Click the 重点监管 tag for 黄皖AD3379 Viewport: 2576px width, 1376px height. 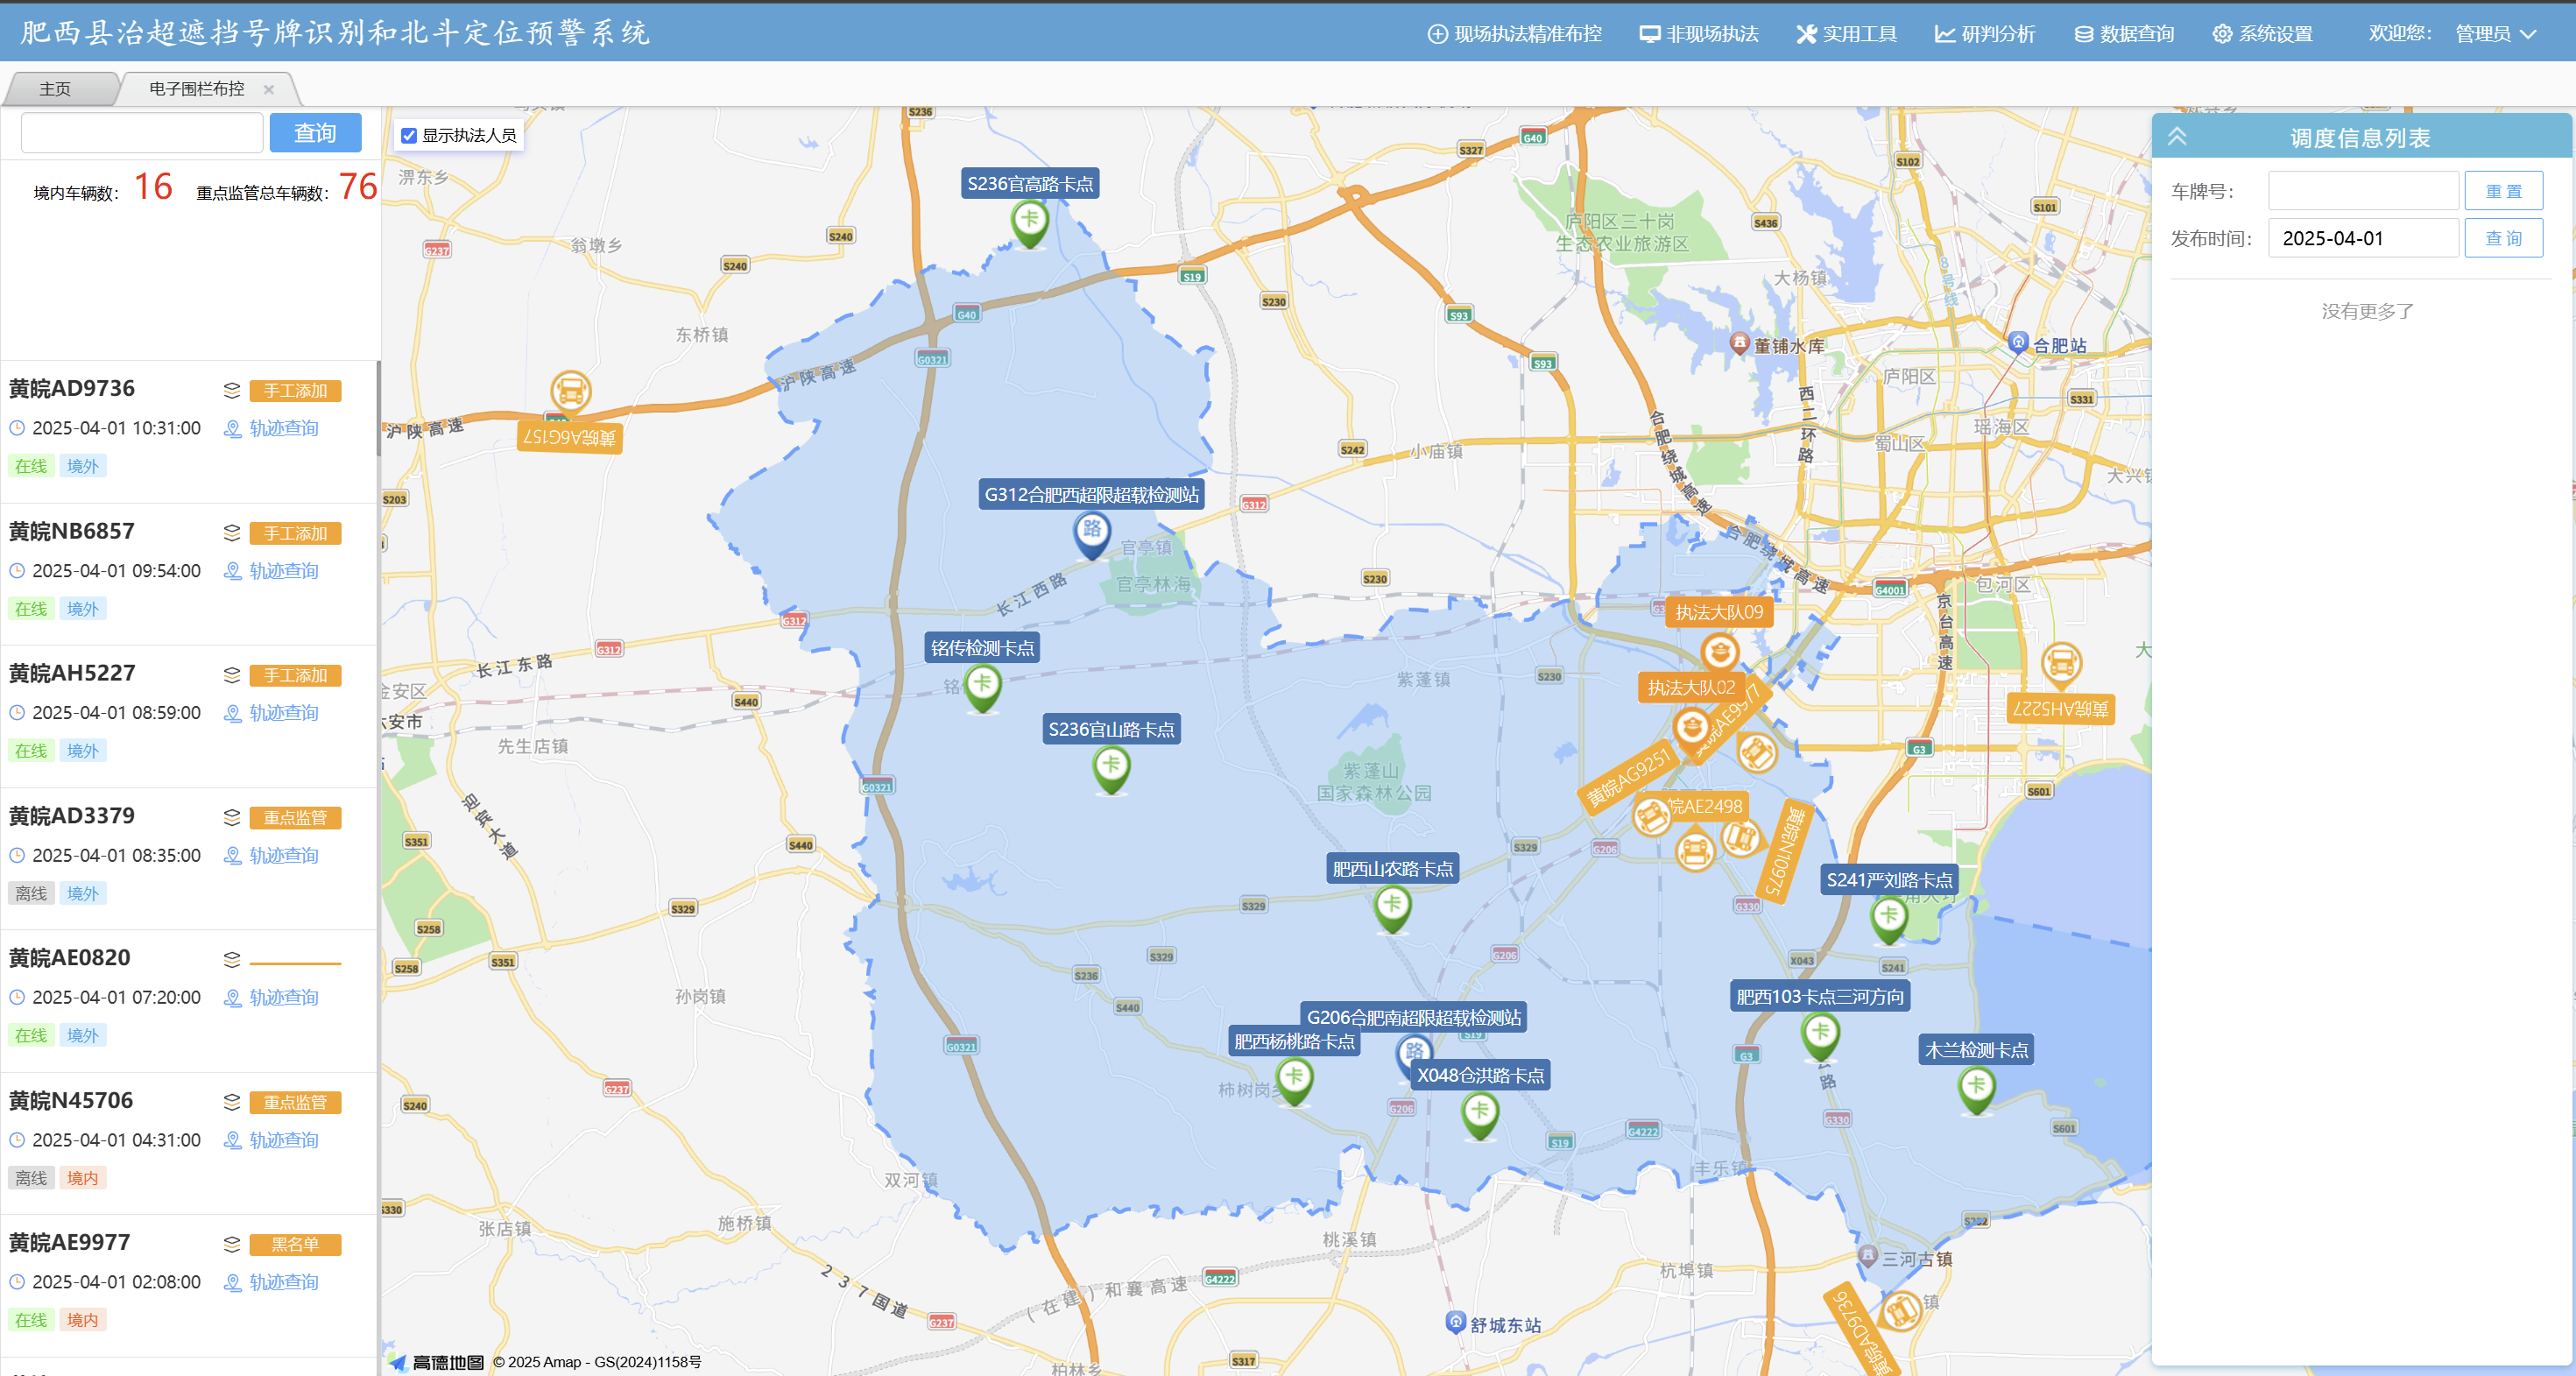[295, 818]
